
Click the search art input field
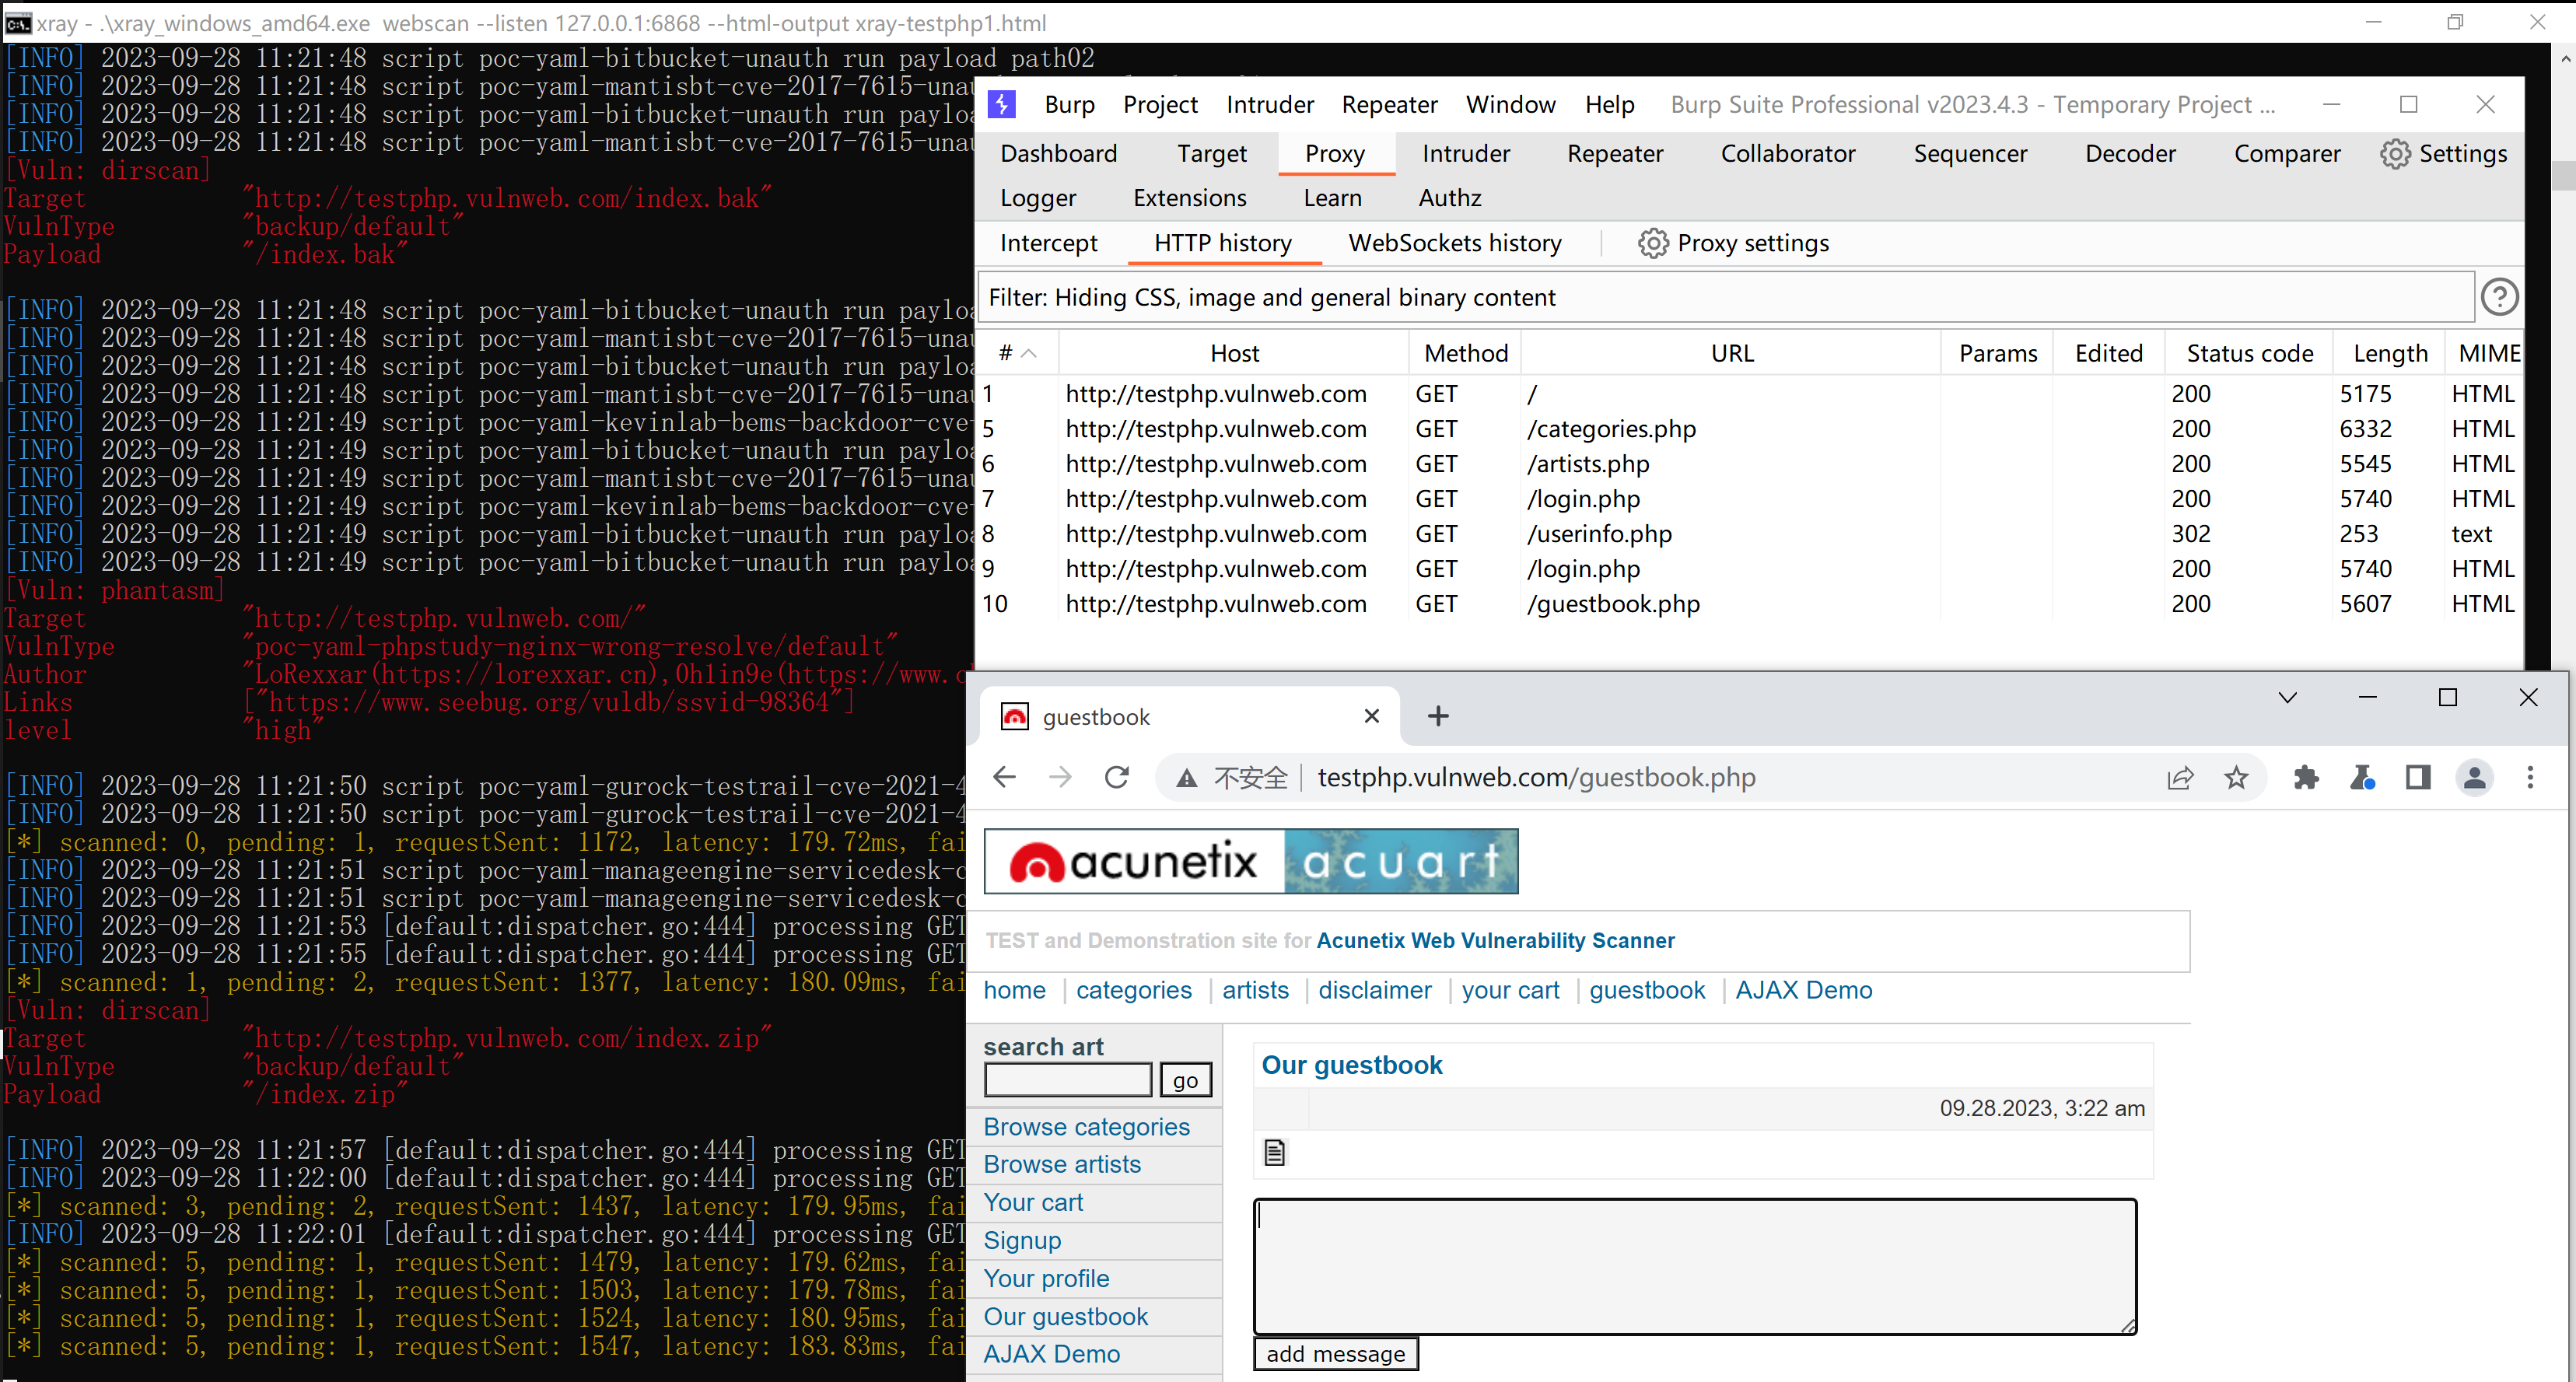pyautogui.click(x=1068, y=1080)
